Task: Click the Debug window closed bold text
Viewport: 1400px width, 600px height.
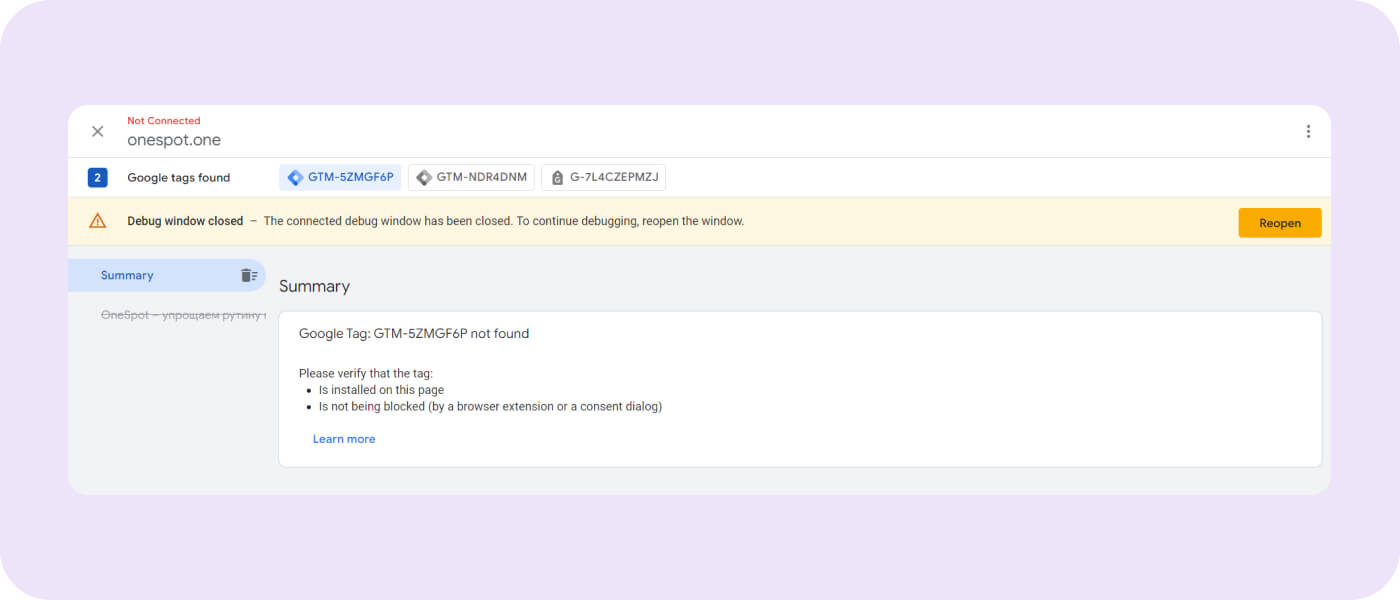Action: click(x=185, y=221)
